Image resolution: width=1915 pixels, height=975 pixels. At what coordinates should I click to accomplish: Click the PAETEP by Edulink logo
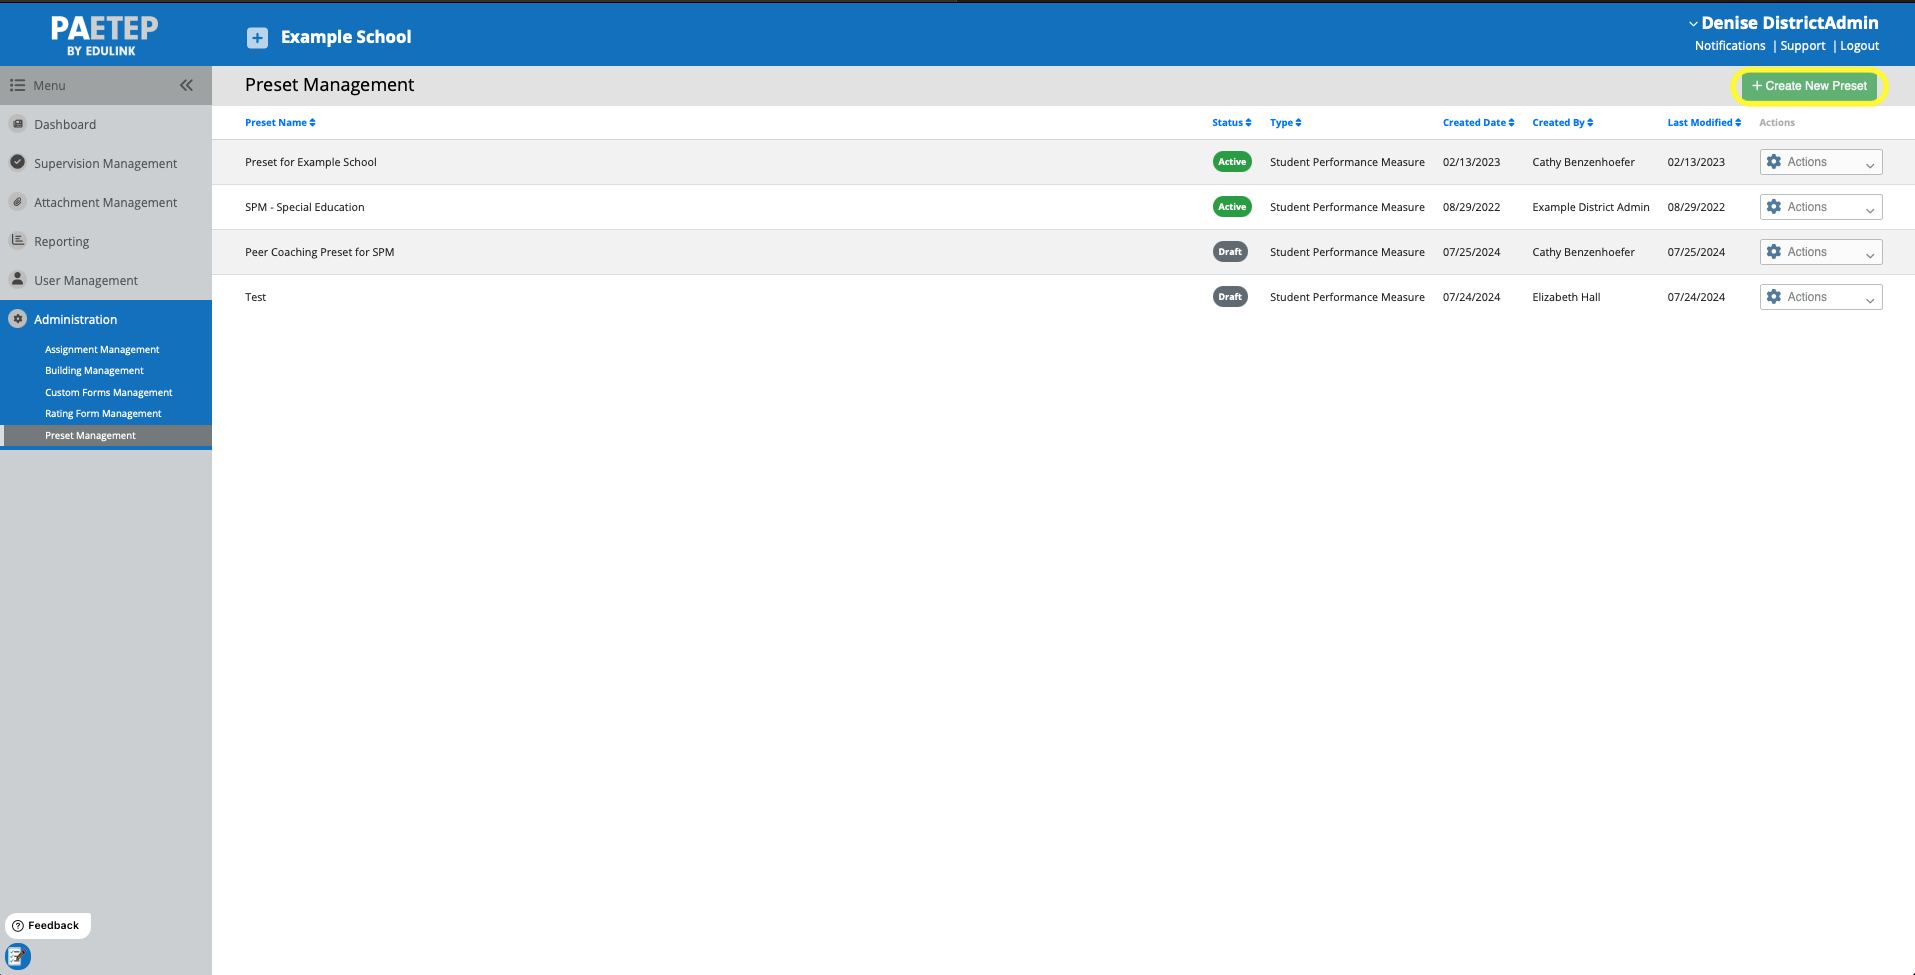tap(104, 36)
